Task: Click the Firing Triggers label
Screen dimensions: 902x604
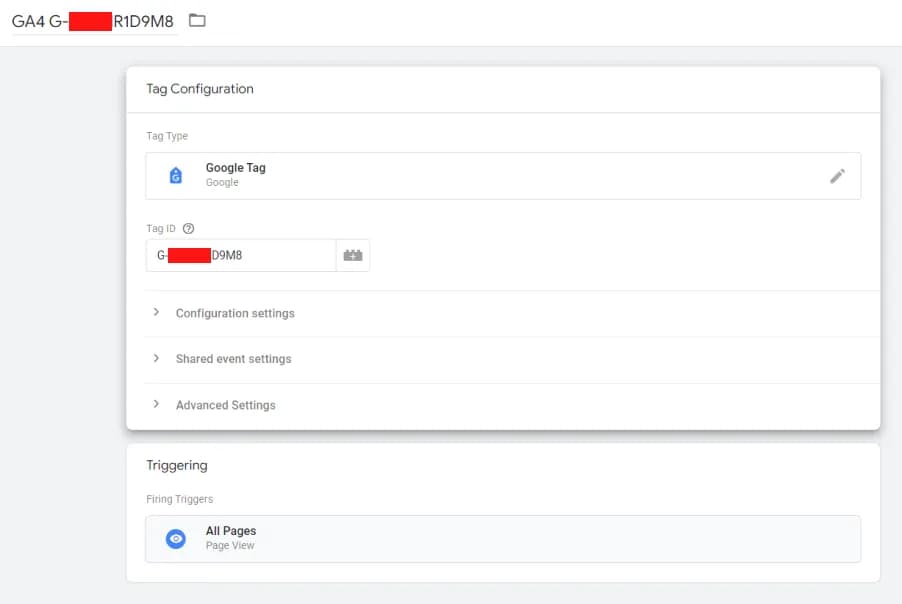Action: tap(179, 499)
